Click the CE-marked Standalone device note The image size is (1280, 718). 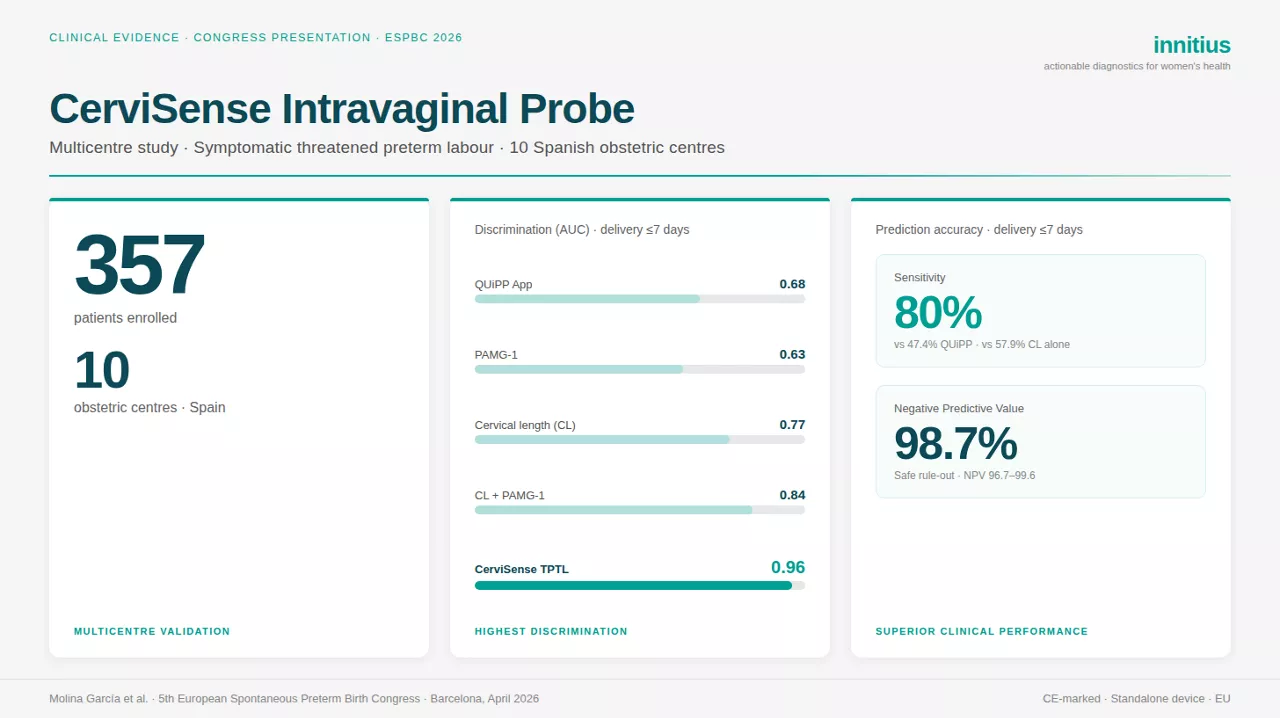point(1137,699)
